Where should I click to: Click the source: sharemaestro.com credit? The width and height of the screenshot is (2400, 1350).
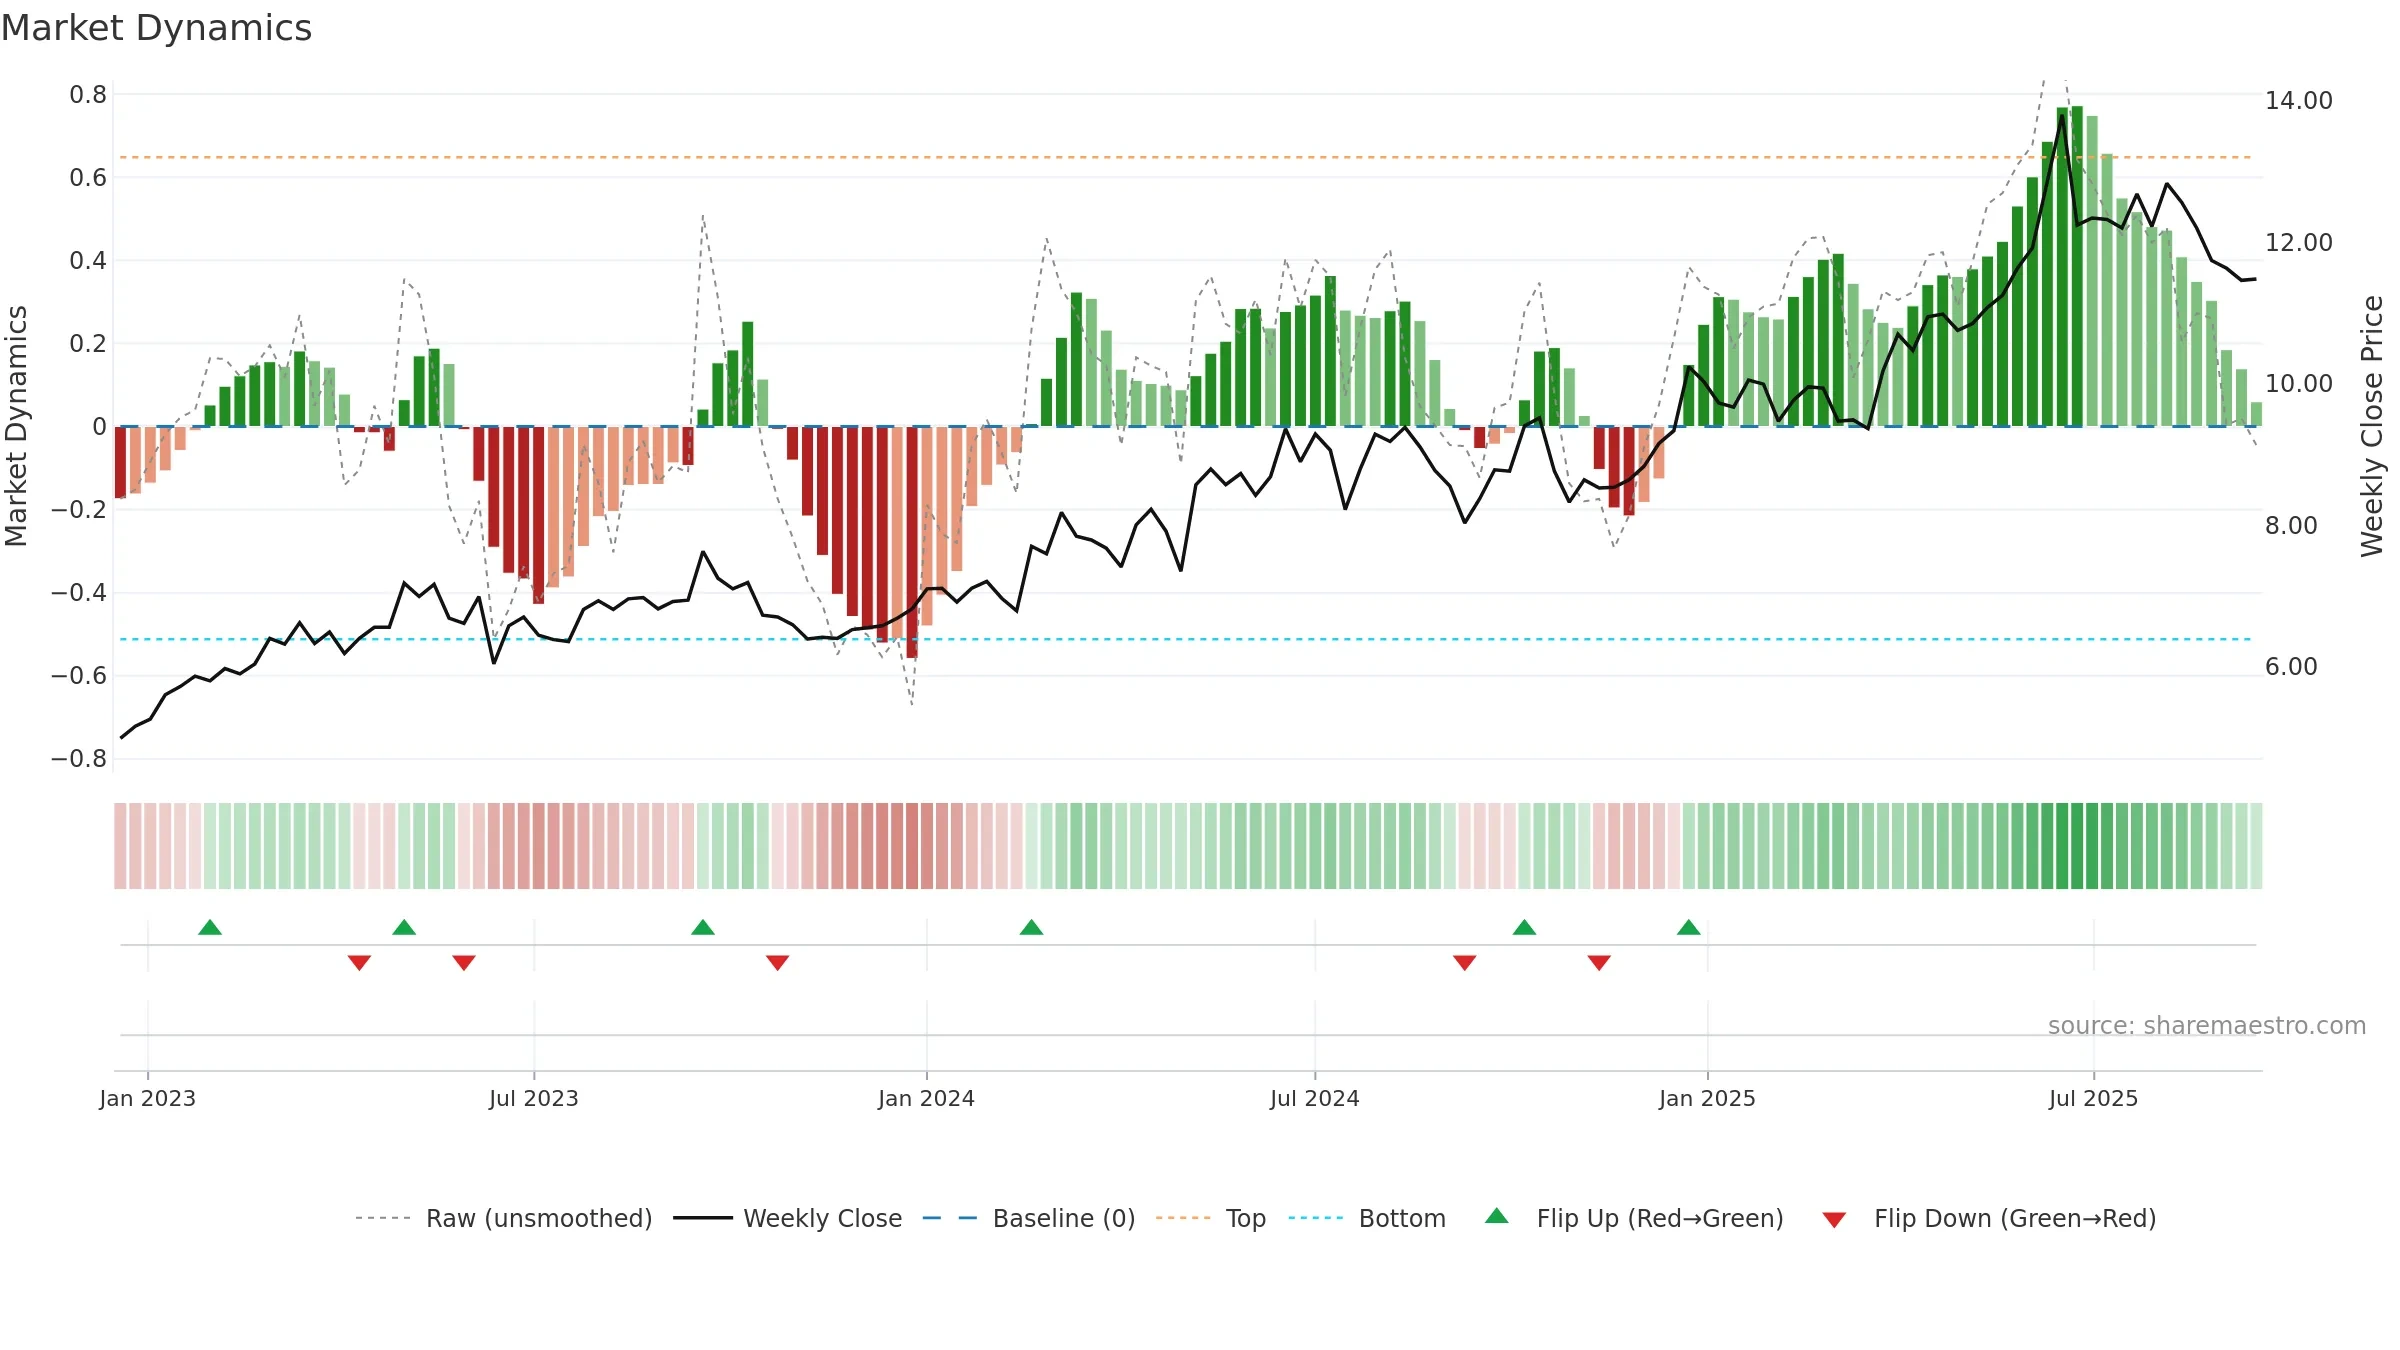pyautogui.click(x=2207, y=1026)
